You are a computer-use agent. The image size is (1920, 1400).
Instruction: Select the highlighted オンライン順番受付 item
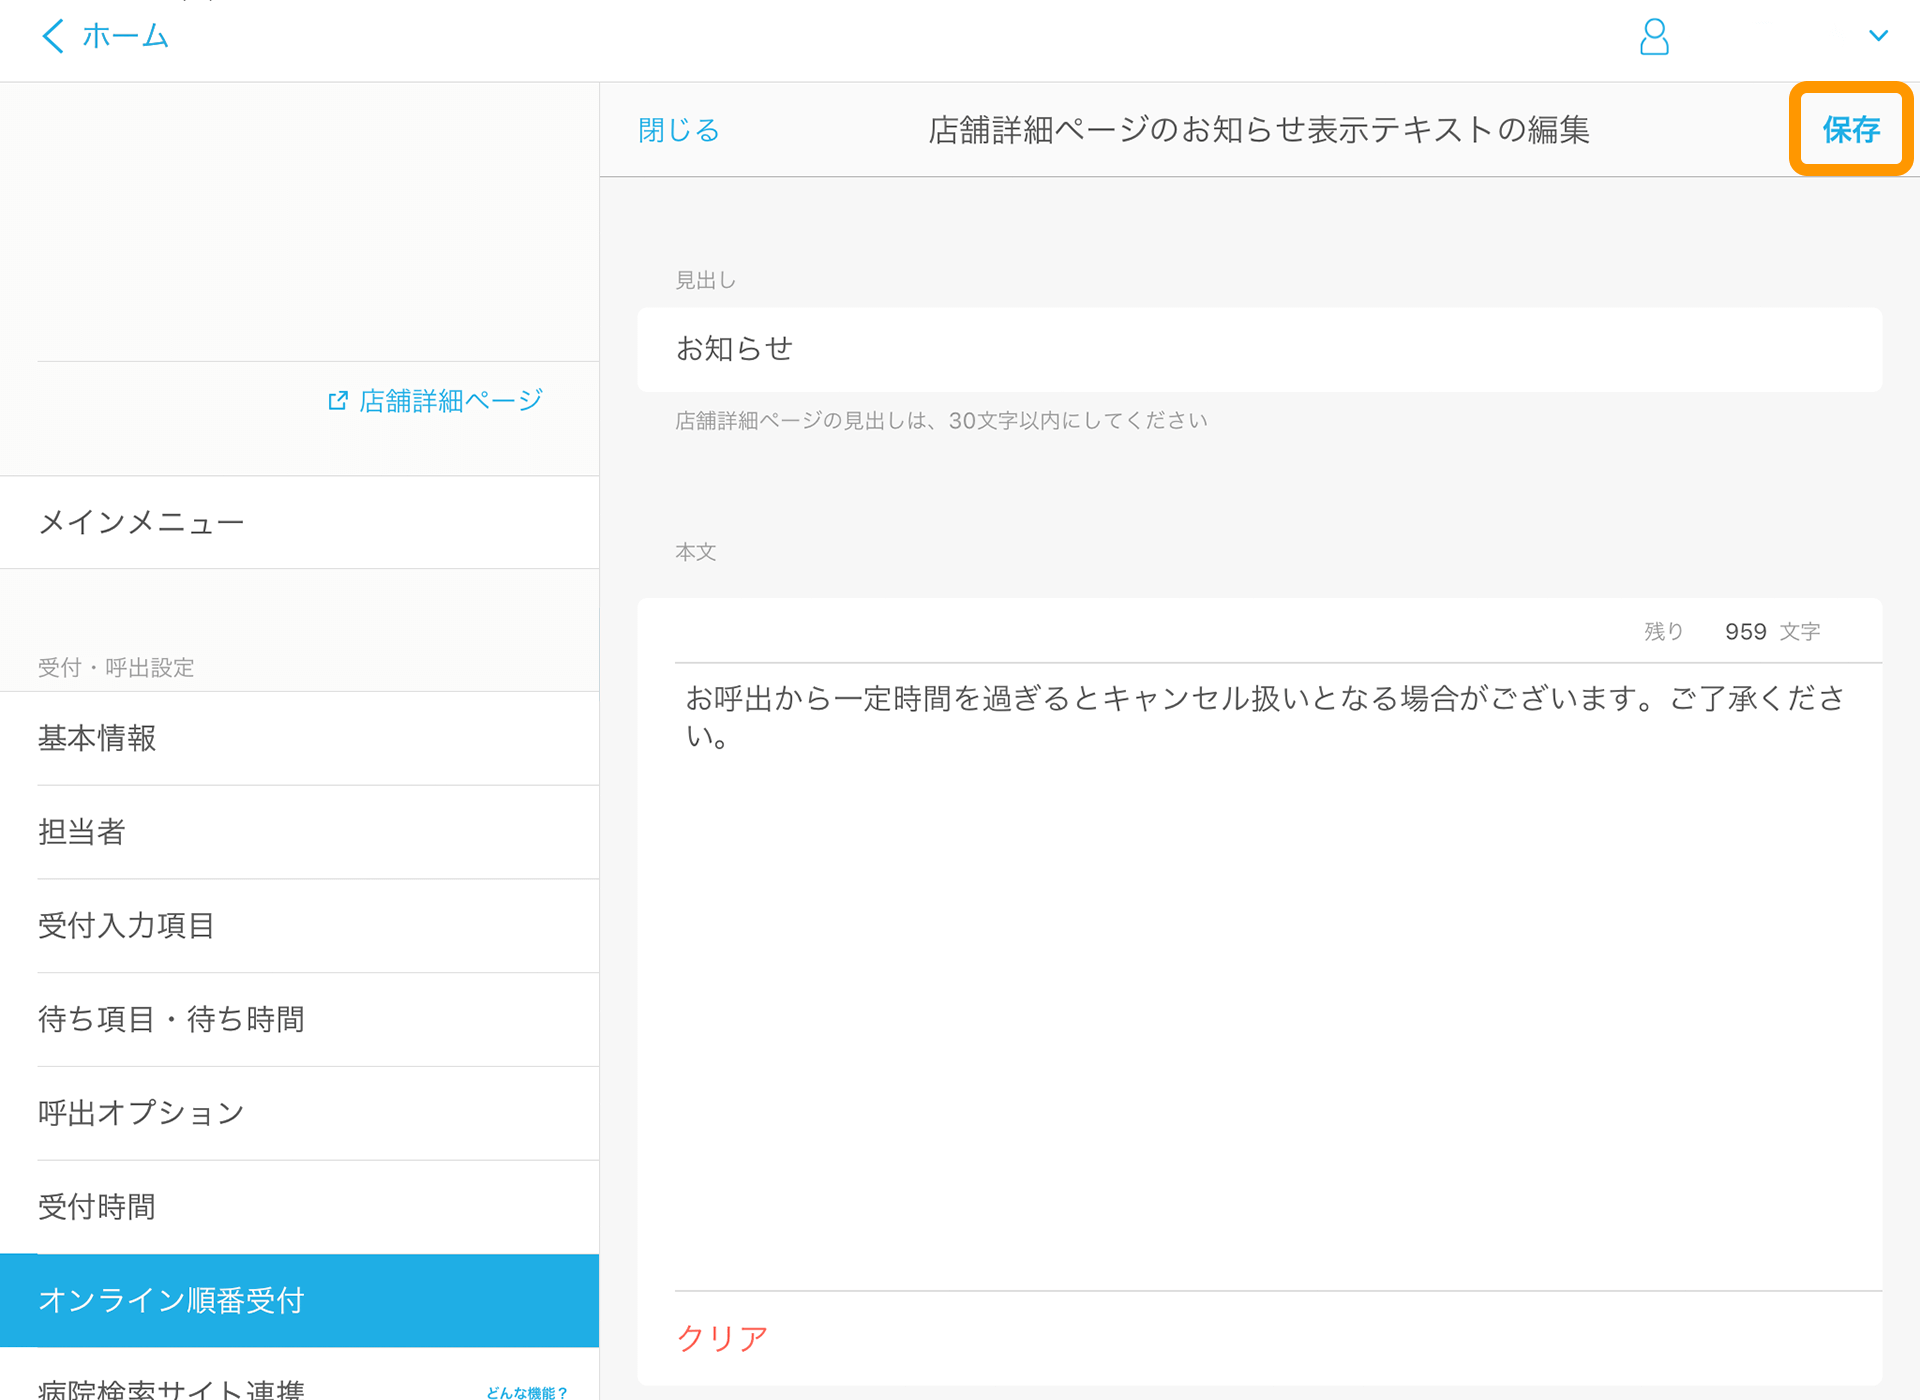[x=171, y=1300]
